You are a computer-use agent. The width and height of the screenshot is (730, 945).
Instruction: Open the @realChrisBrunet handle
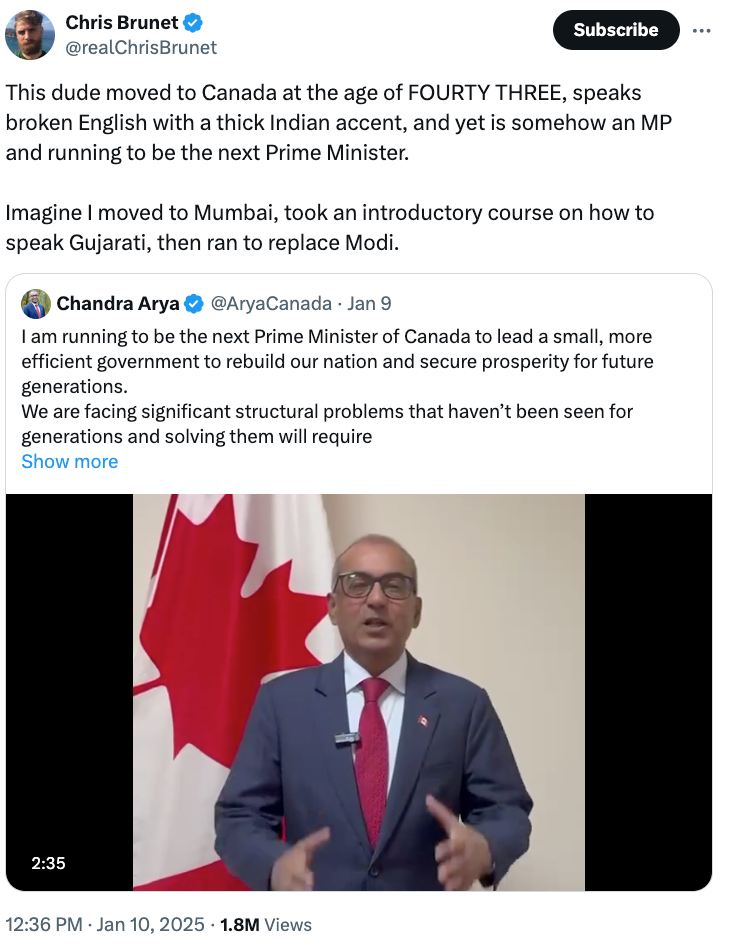(x=141, y=48)
